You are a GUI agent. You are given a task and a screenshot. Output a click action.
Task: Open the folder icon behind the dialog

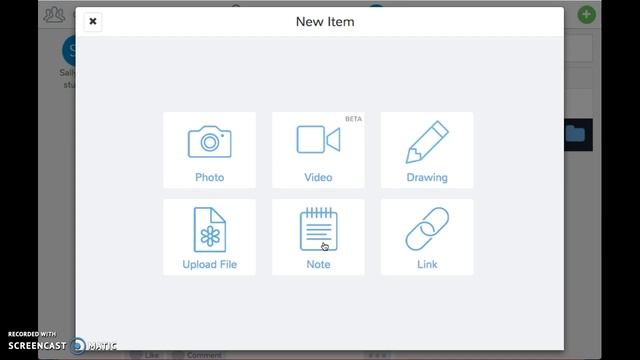[576, 134]
